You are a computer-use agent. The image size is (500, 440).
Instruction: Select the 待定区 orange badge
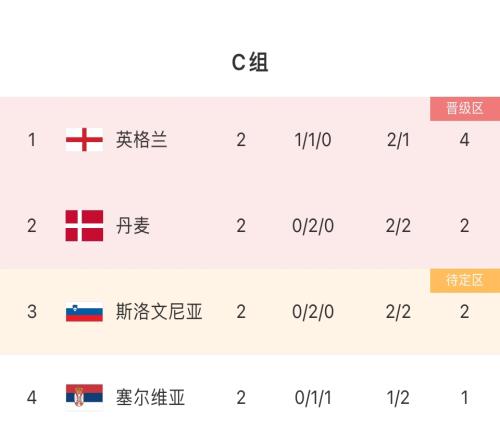(x=465, y=280)
